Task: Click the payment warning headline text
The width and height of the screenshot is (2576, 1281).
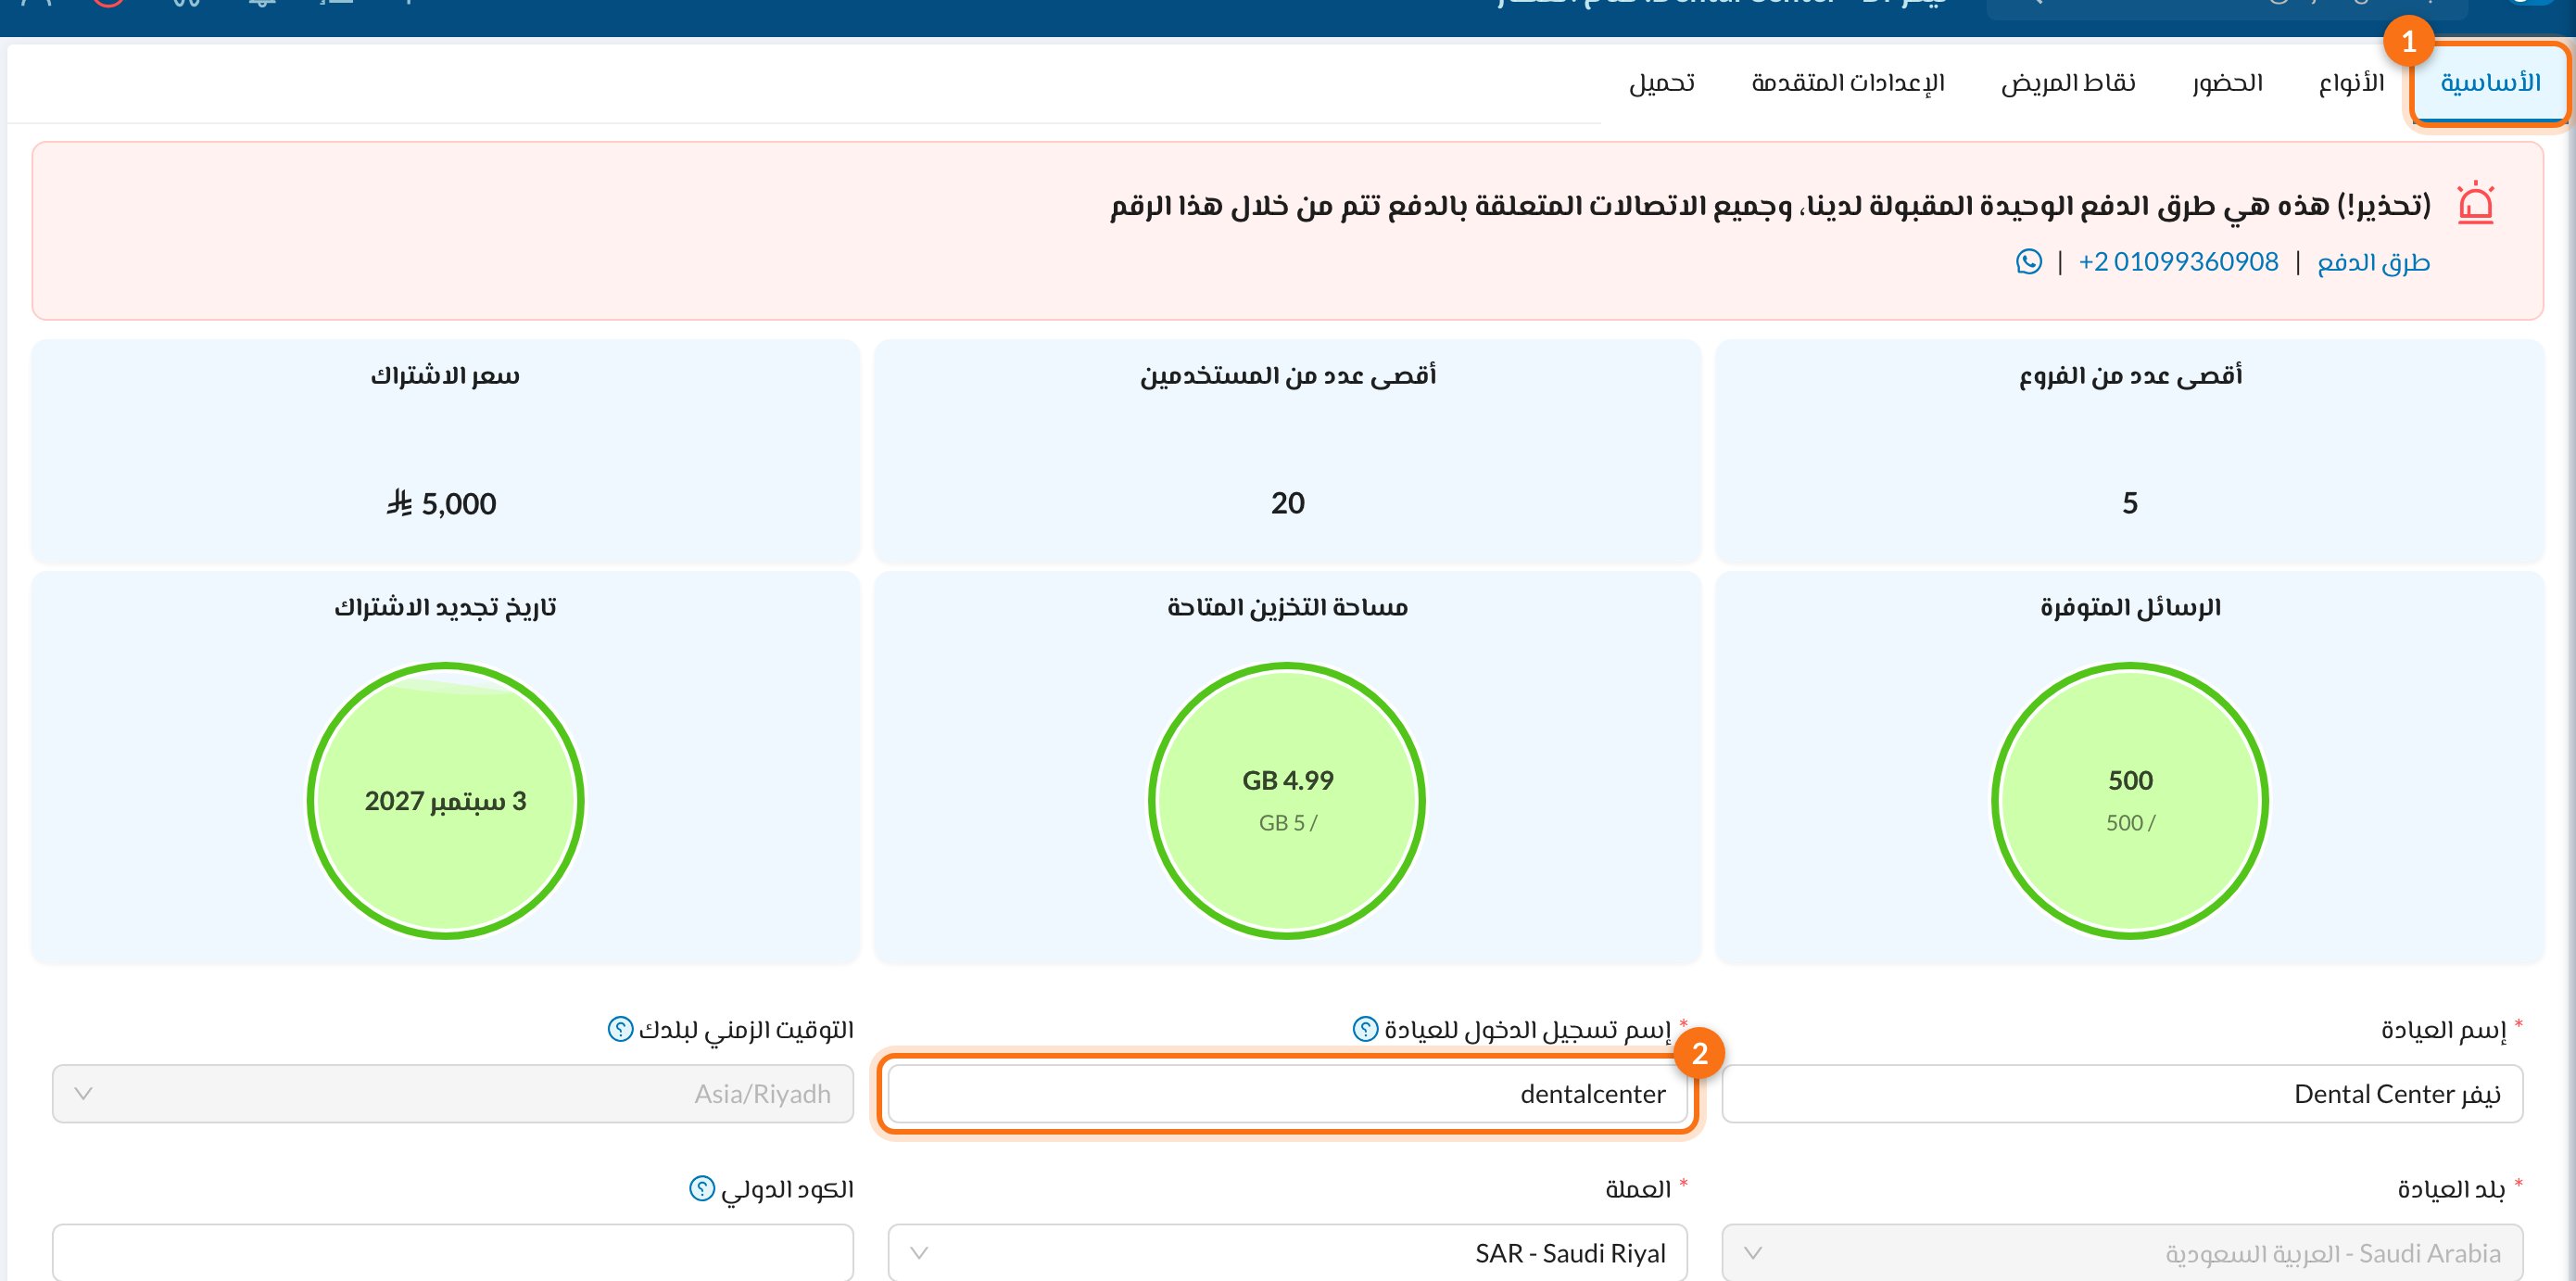Action: [1770, 206]
